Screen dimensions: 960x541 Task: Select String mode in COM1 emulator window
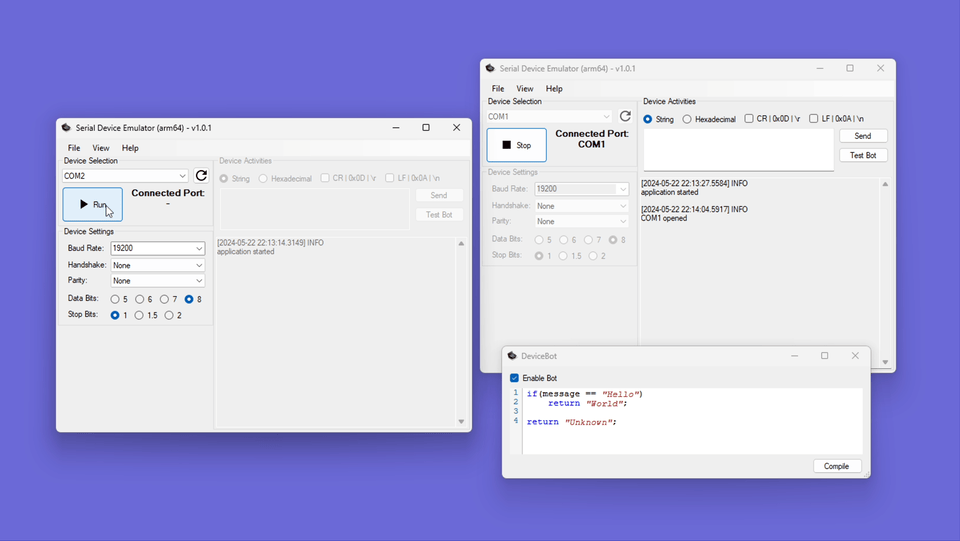tap(648, 119)
